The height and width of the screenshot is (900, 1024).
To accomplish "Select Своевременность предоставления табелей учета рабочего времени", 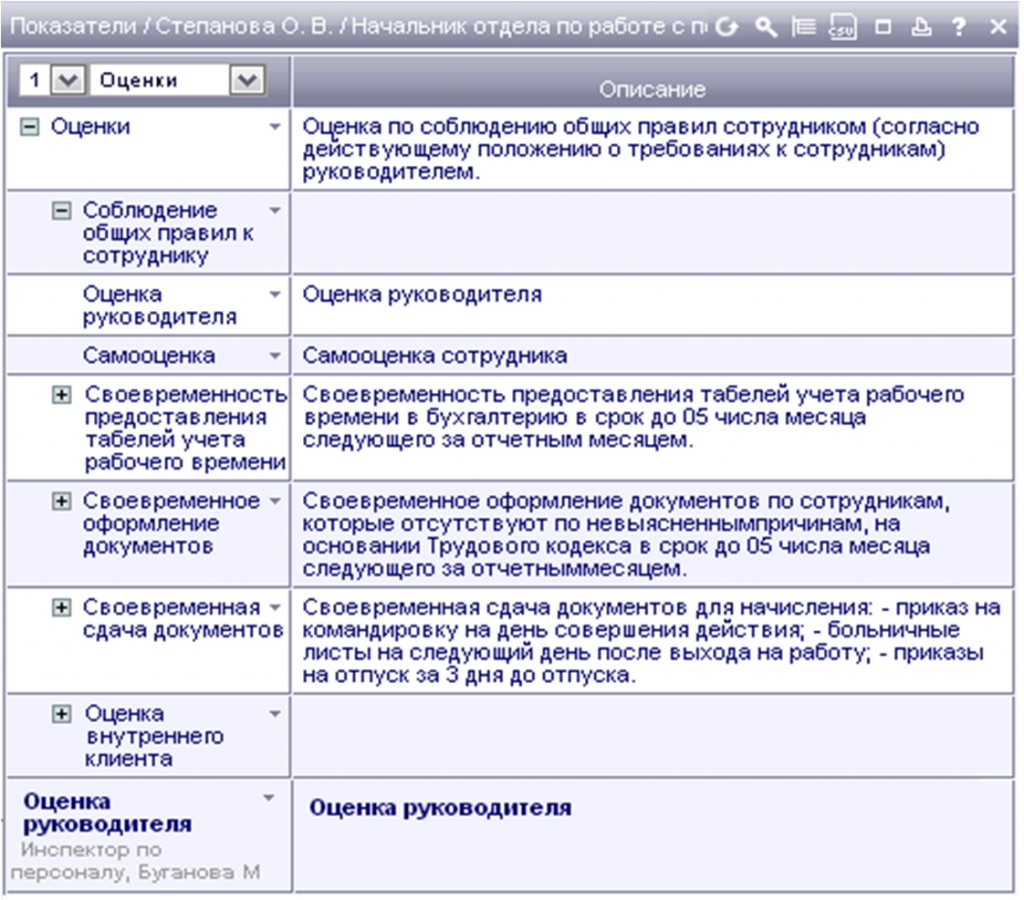I will coord(185,428).
